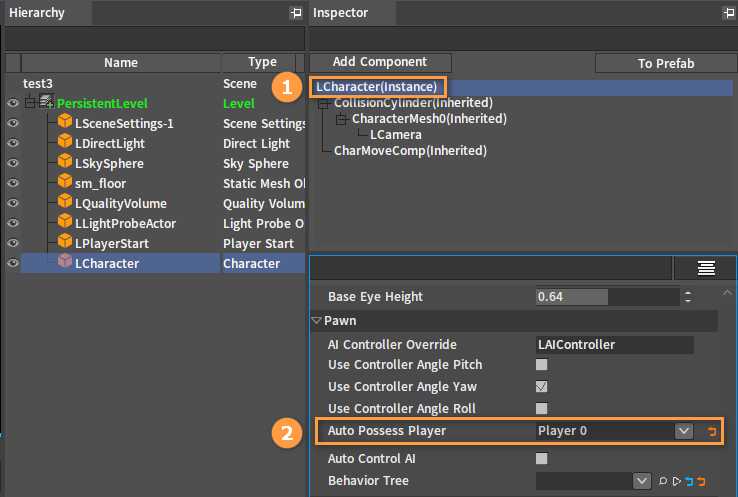Uncheck Use Controller Angle Yaw
Viewport: 738px width, 497px height.
542,387
